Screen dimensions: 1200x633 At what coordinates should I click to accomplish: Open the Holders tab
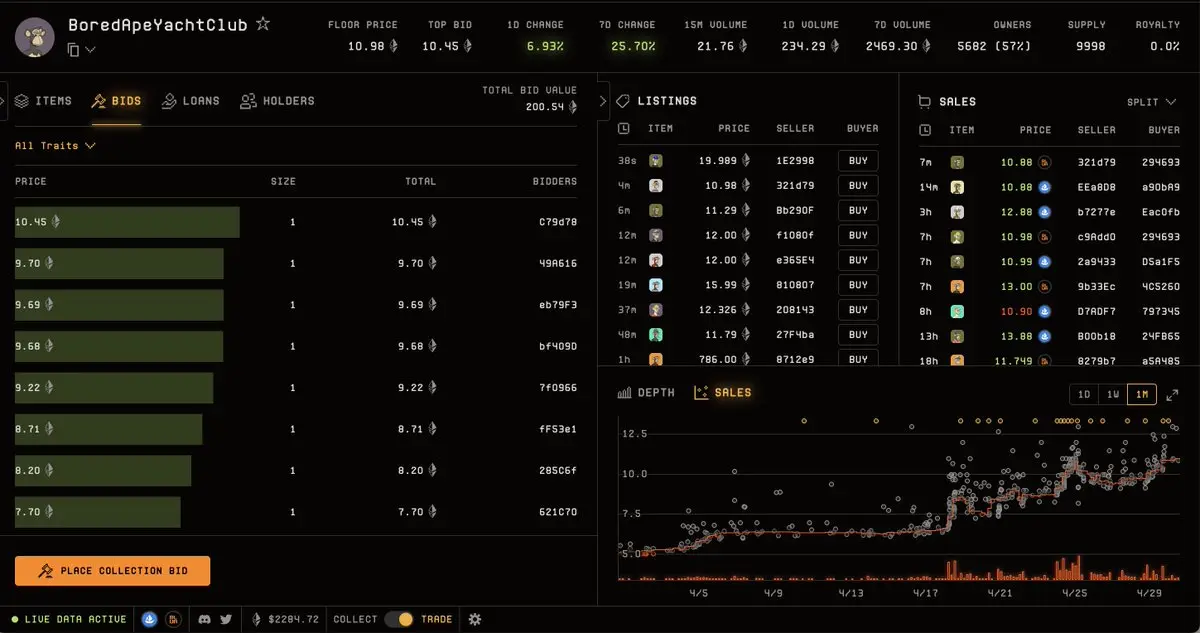[x=277, y=101]
